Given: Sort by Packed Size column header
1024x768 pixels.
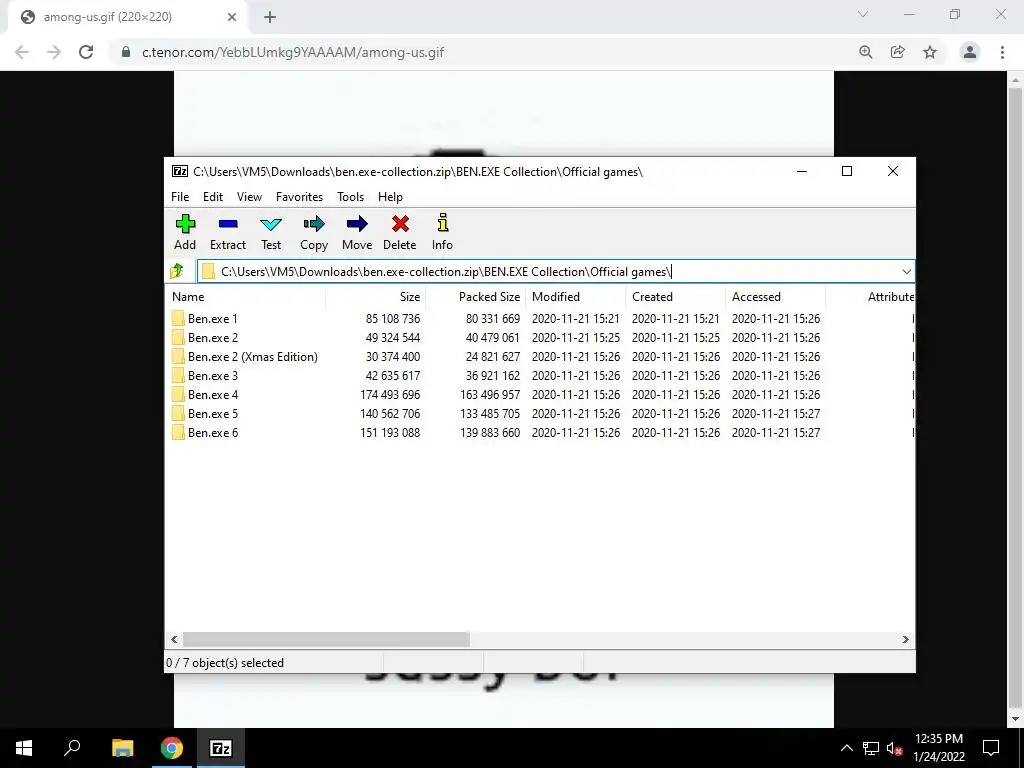Looking at the screenshot, I should click(475, 296).
